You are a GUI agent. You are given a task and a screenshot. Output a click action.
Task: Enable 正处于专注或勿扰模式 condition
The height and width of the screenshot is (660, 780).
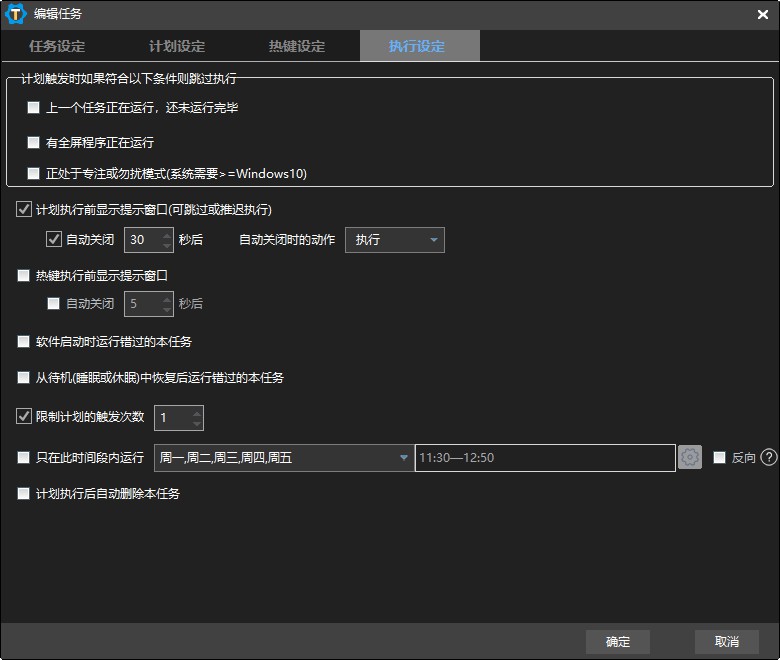33,173
